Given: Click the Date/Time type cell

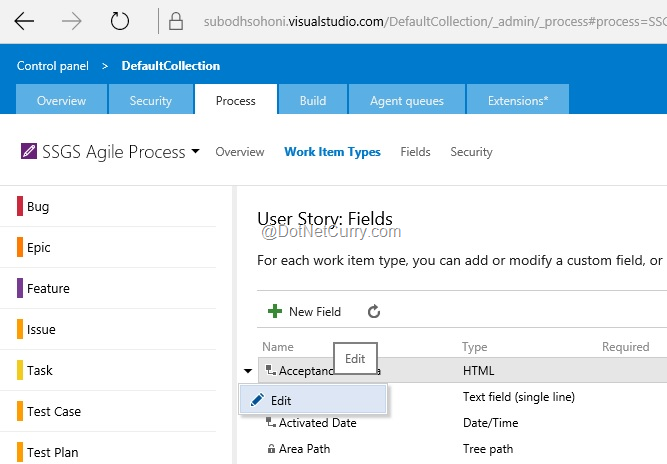Looking at the screenshot, I should pyautogui.click(x=490, y=423).
